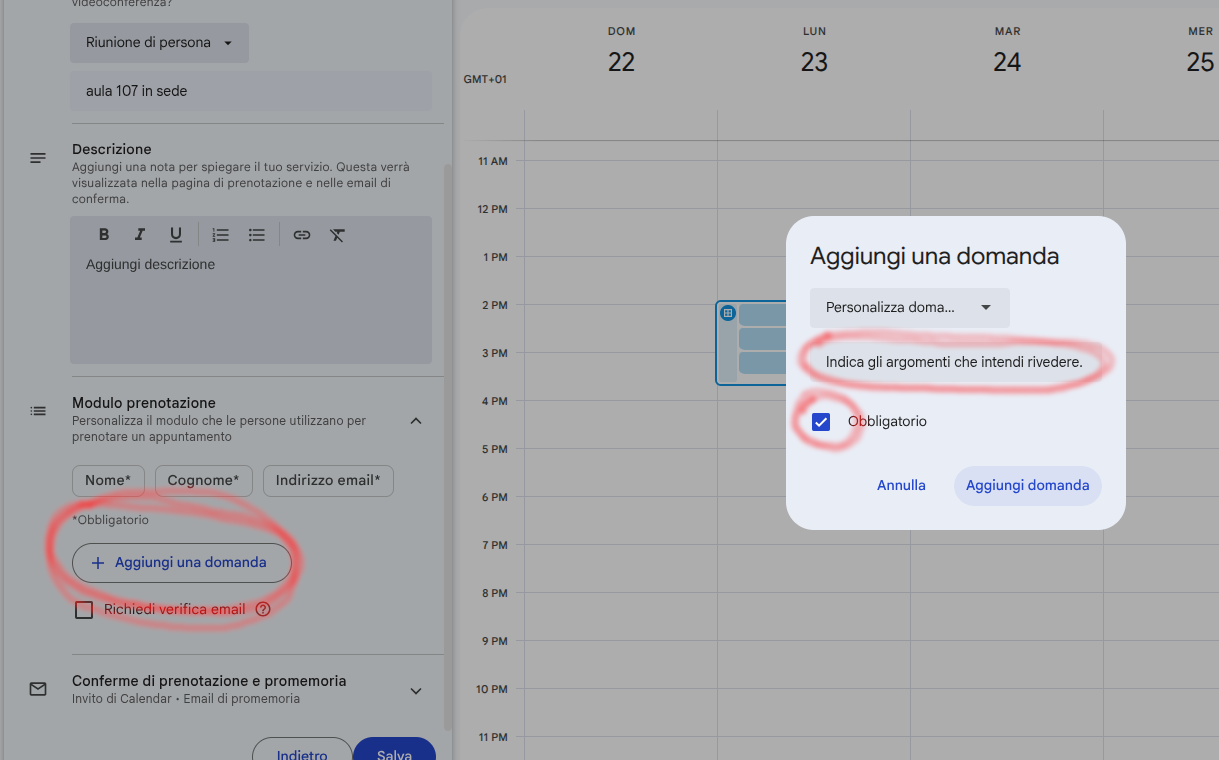Image resolution: width=1219 pixels, height=760 pixels.
Task: Expand Conferme di prenotazione e promemoria
Action: click(417, 691)
